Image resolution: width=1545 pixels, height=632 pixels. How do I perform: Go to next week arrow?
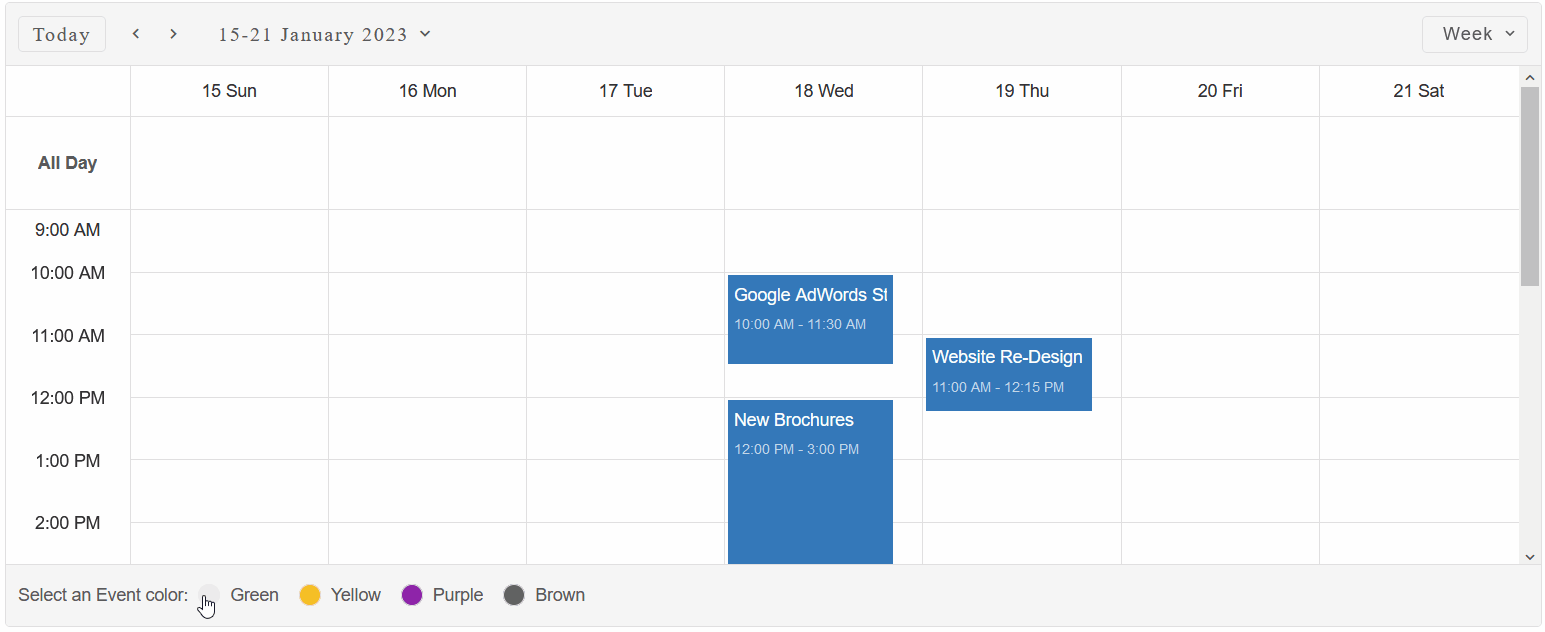(173, 34)
